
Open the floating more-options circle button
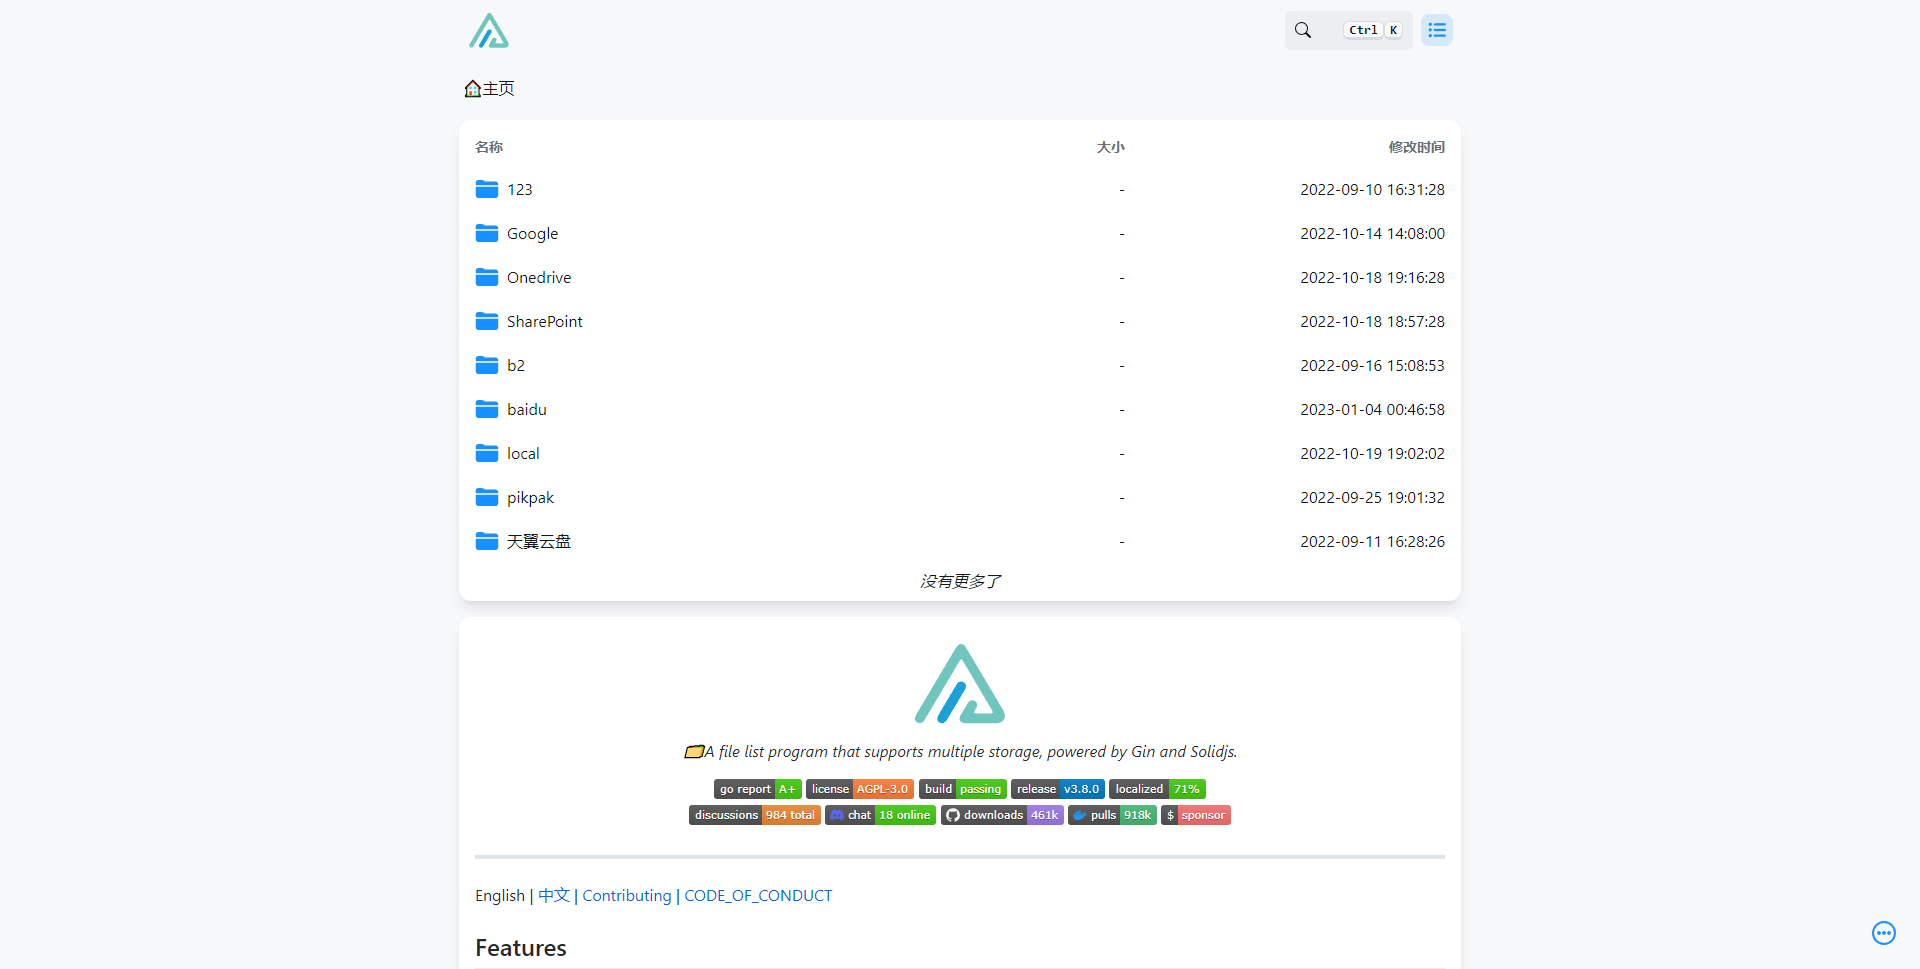(x=1883, y=933)
